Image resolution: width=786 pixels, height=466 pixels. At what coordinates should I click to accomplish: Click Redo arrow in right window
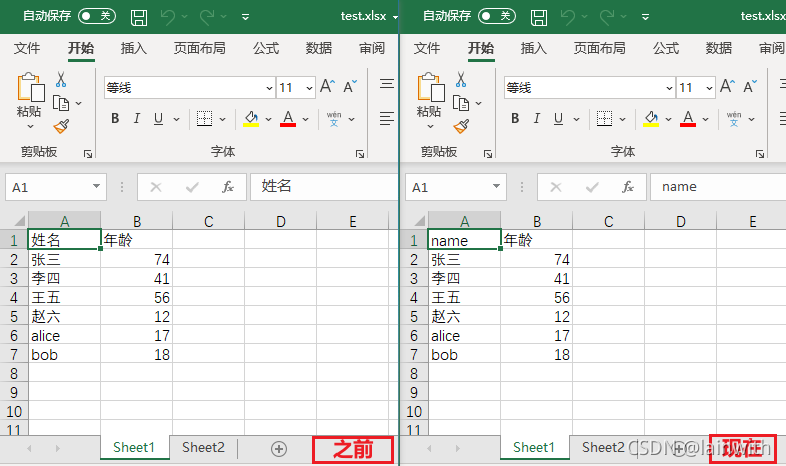607,17
